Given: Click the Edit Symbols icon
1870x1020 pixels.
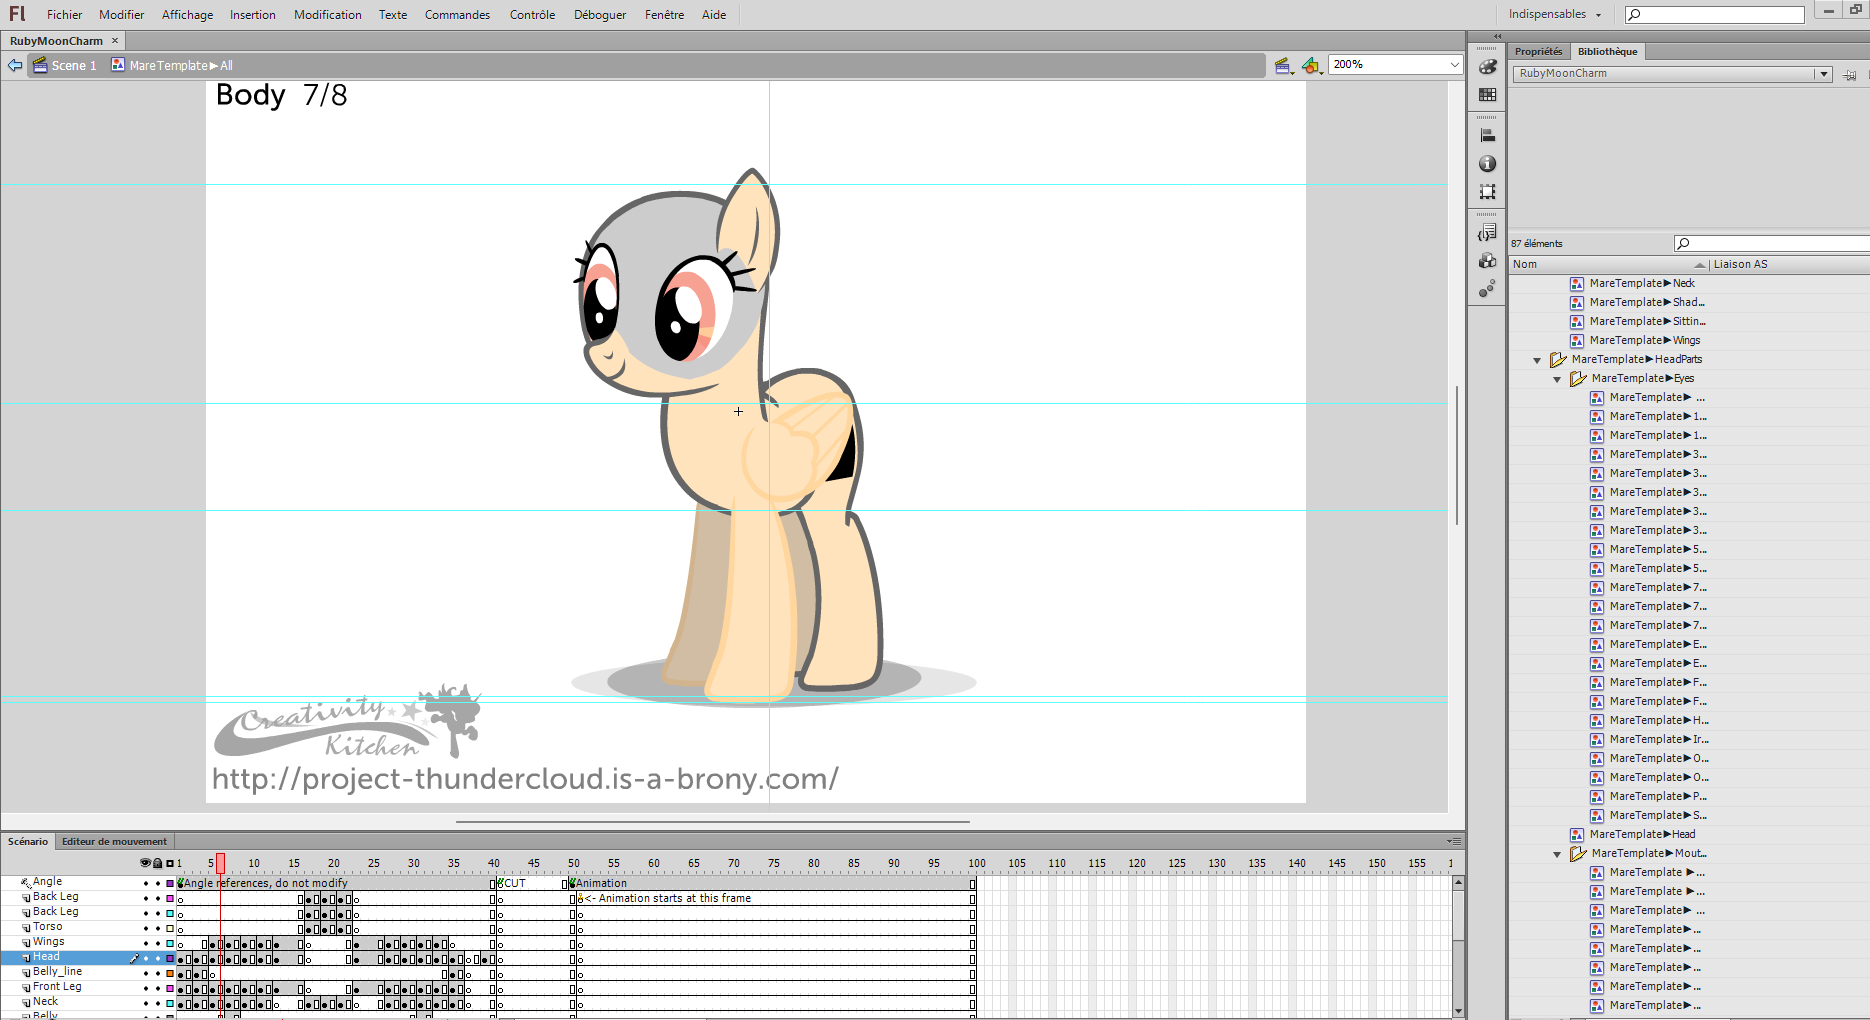Looking at the screenshot, I should [1311, 66].
